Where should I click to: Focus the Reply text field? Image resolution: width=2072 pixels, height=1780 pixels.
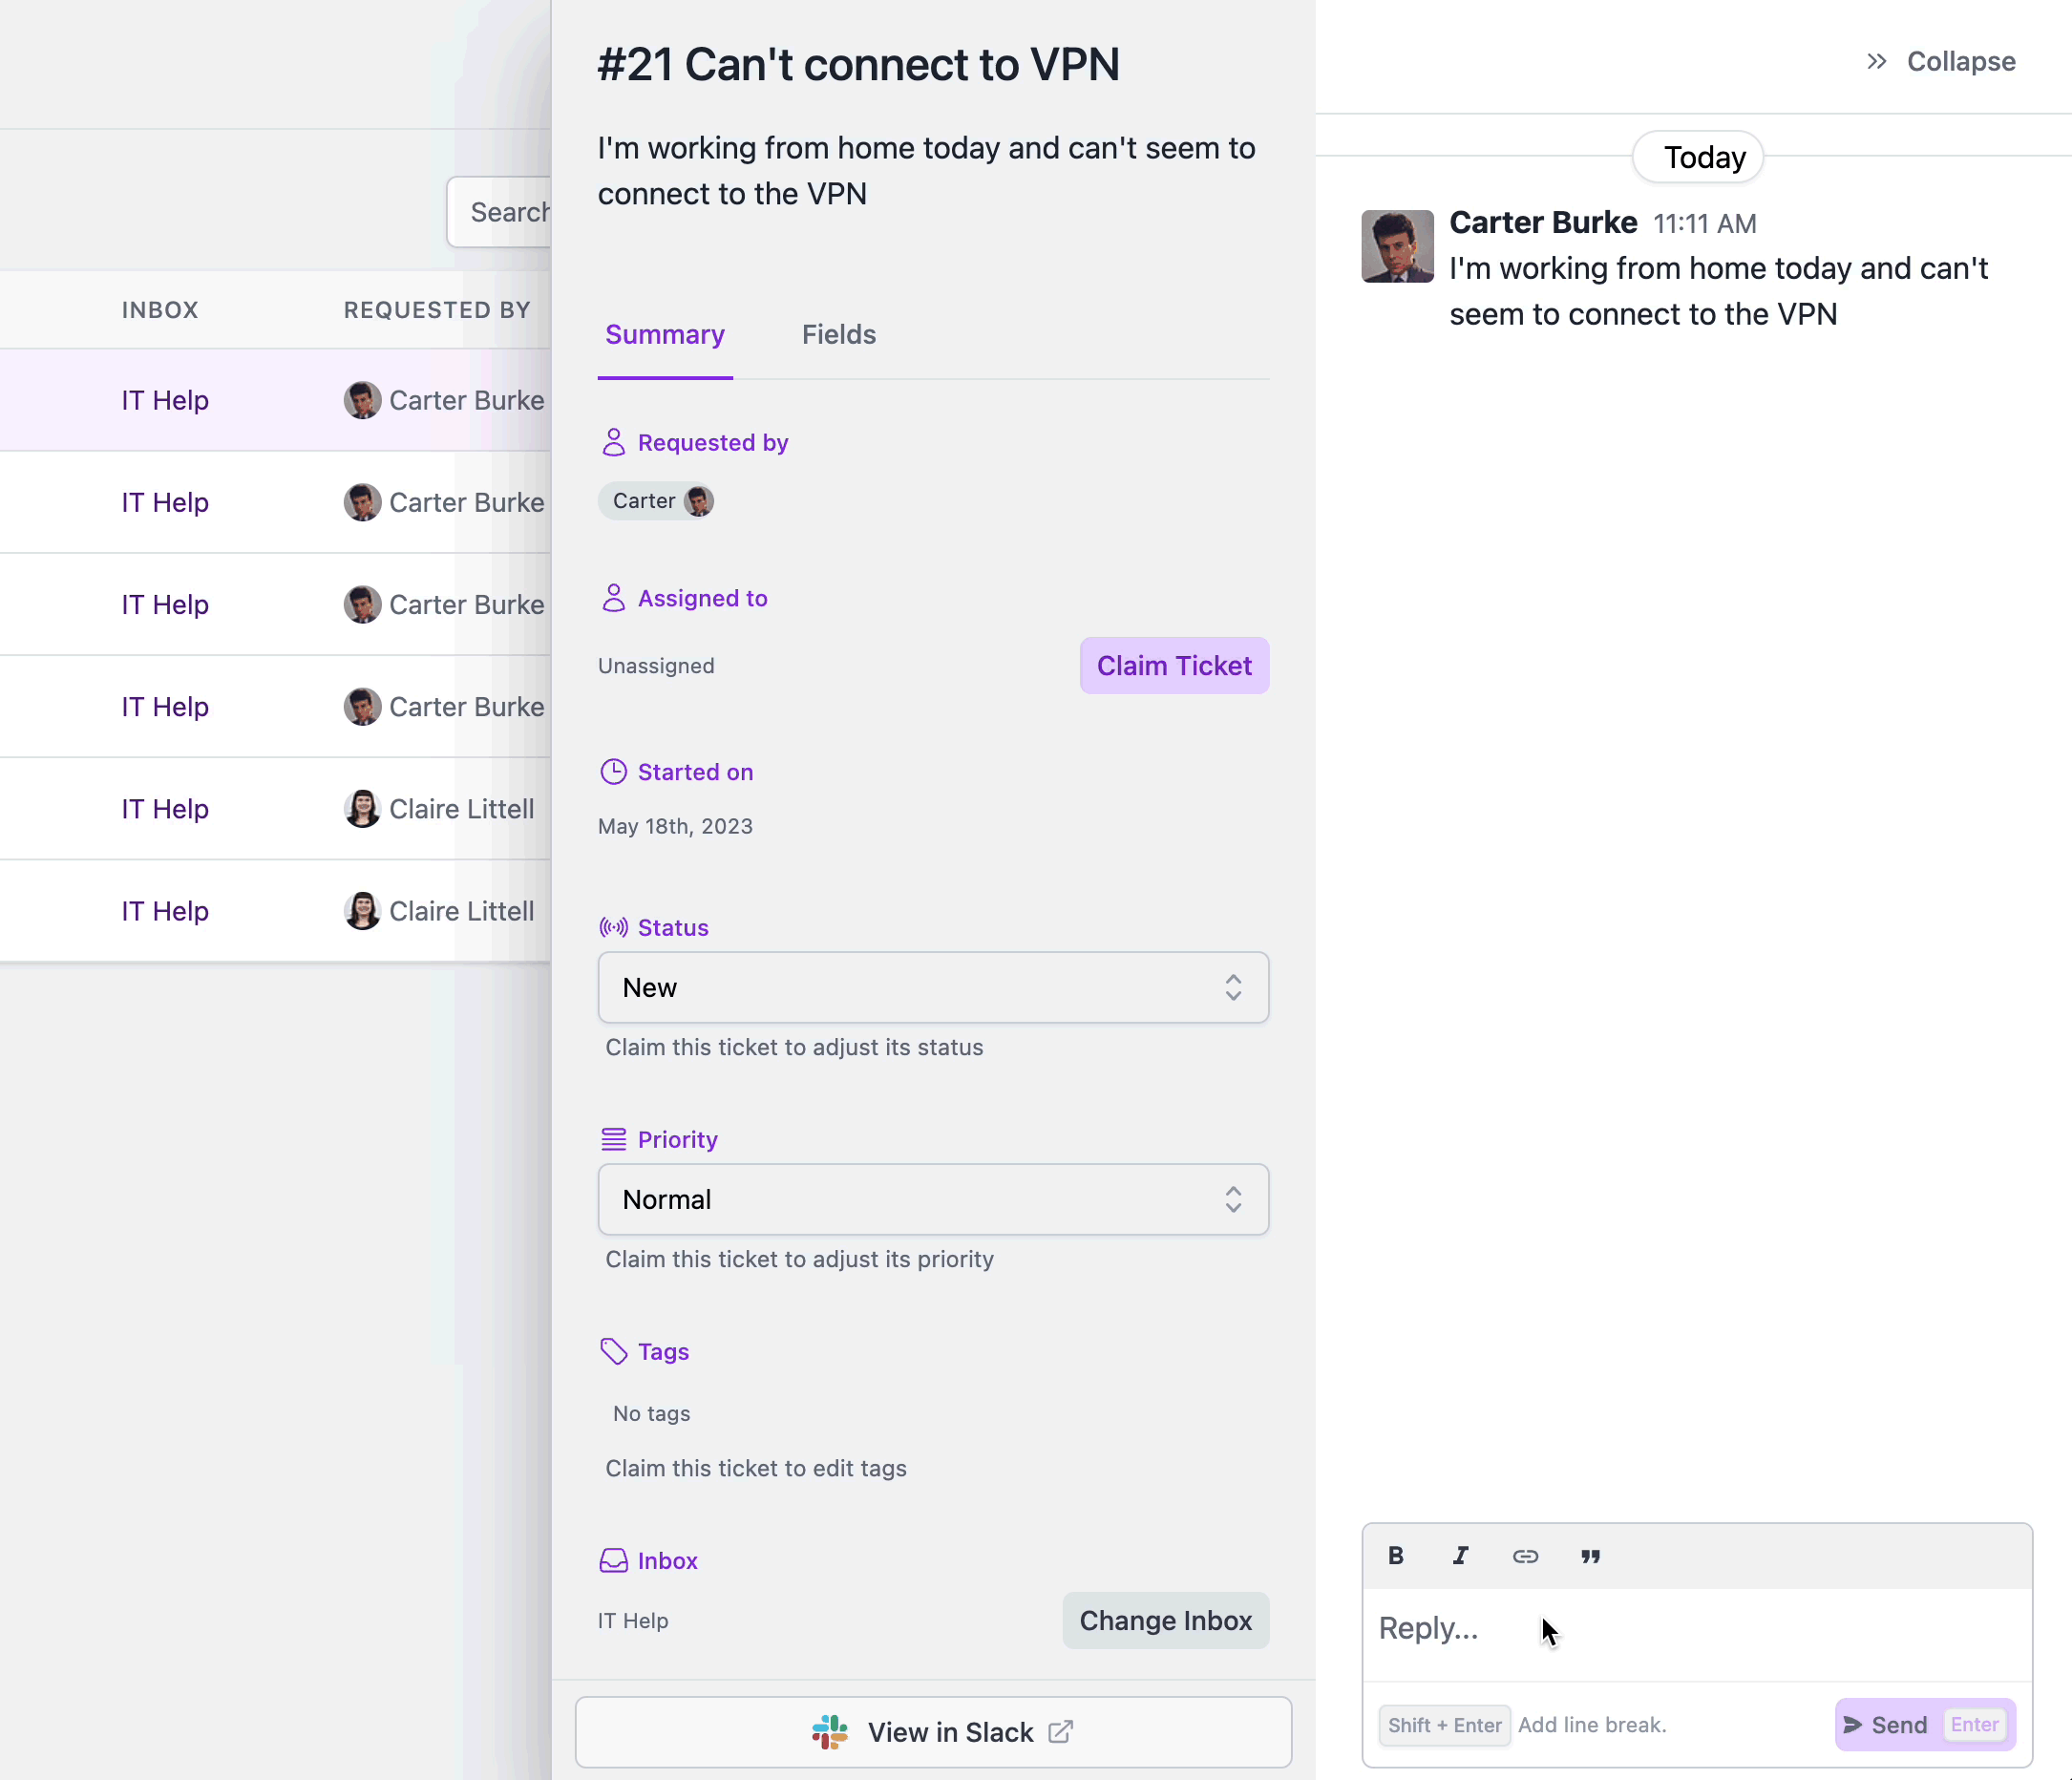point(1695,1630)
